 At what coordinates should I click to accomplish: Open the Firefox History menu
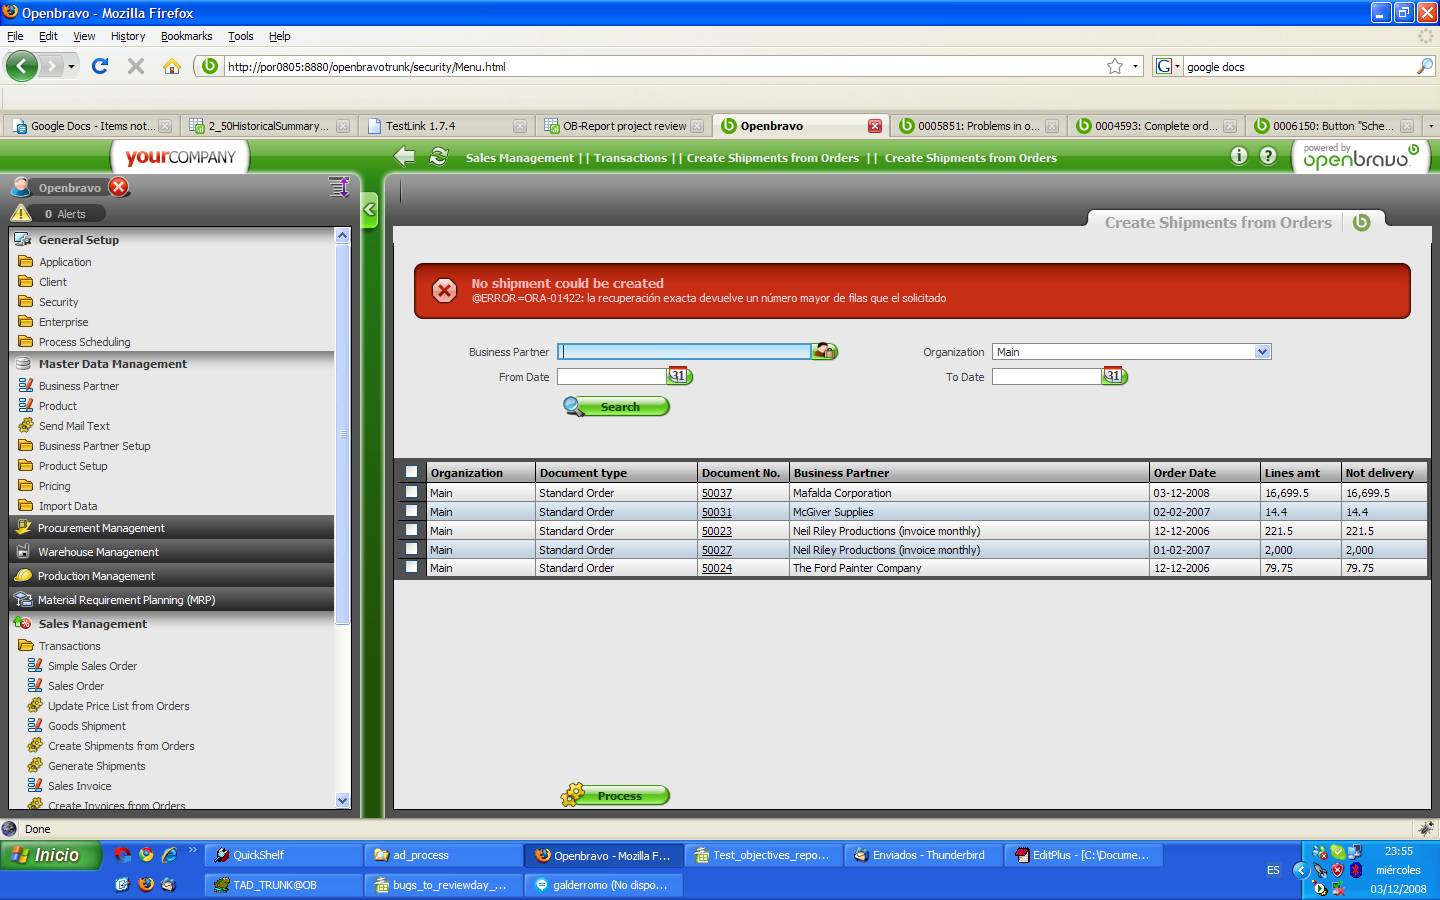pyautogui.click(x=128, y=36)
